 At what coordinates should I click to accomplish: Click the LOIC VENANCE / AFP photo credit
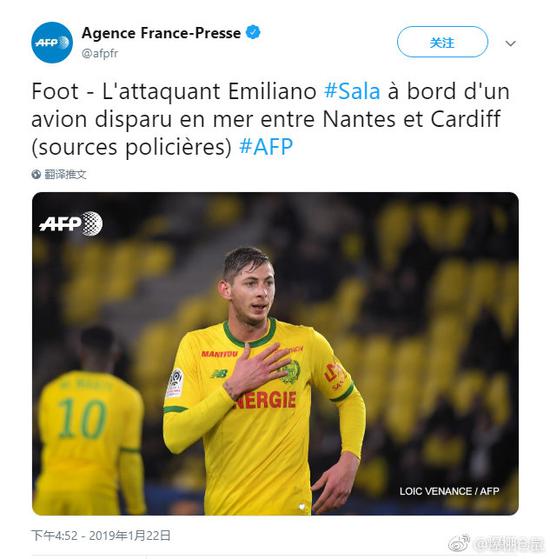click(449, 491)
